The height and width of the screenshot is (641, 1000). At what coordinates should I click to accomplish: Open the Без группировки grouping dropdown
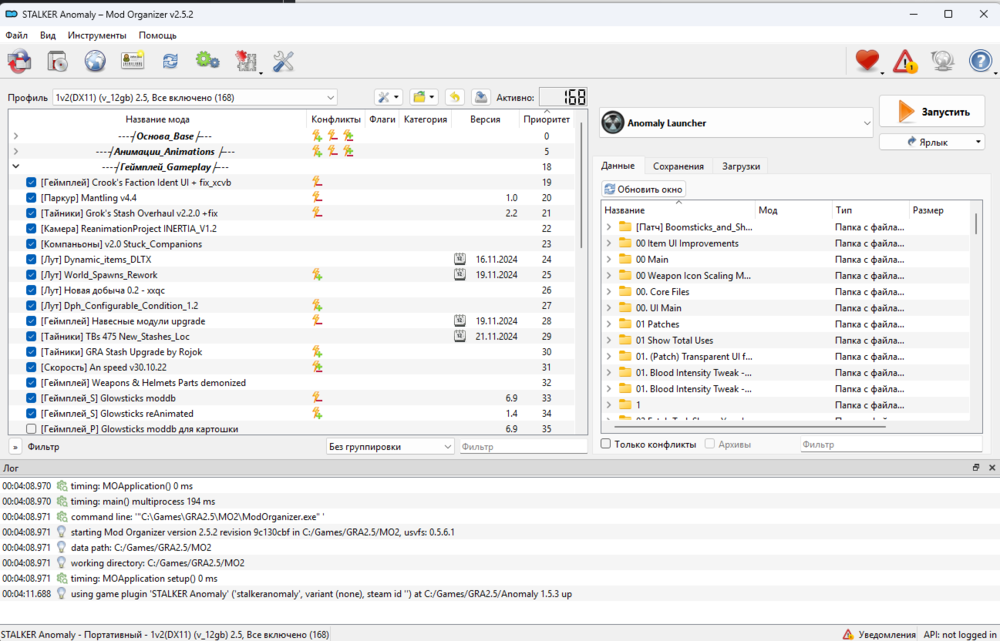coord(390,446)
